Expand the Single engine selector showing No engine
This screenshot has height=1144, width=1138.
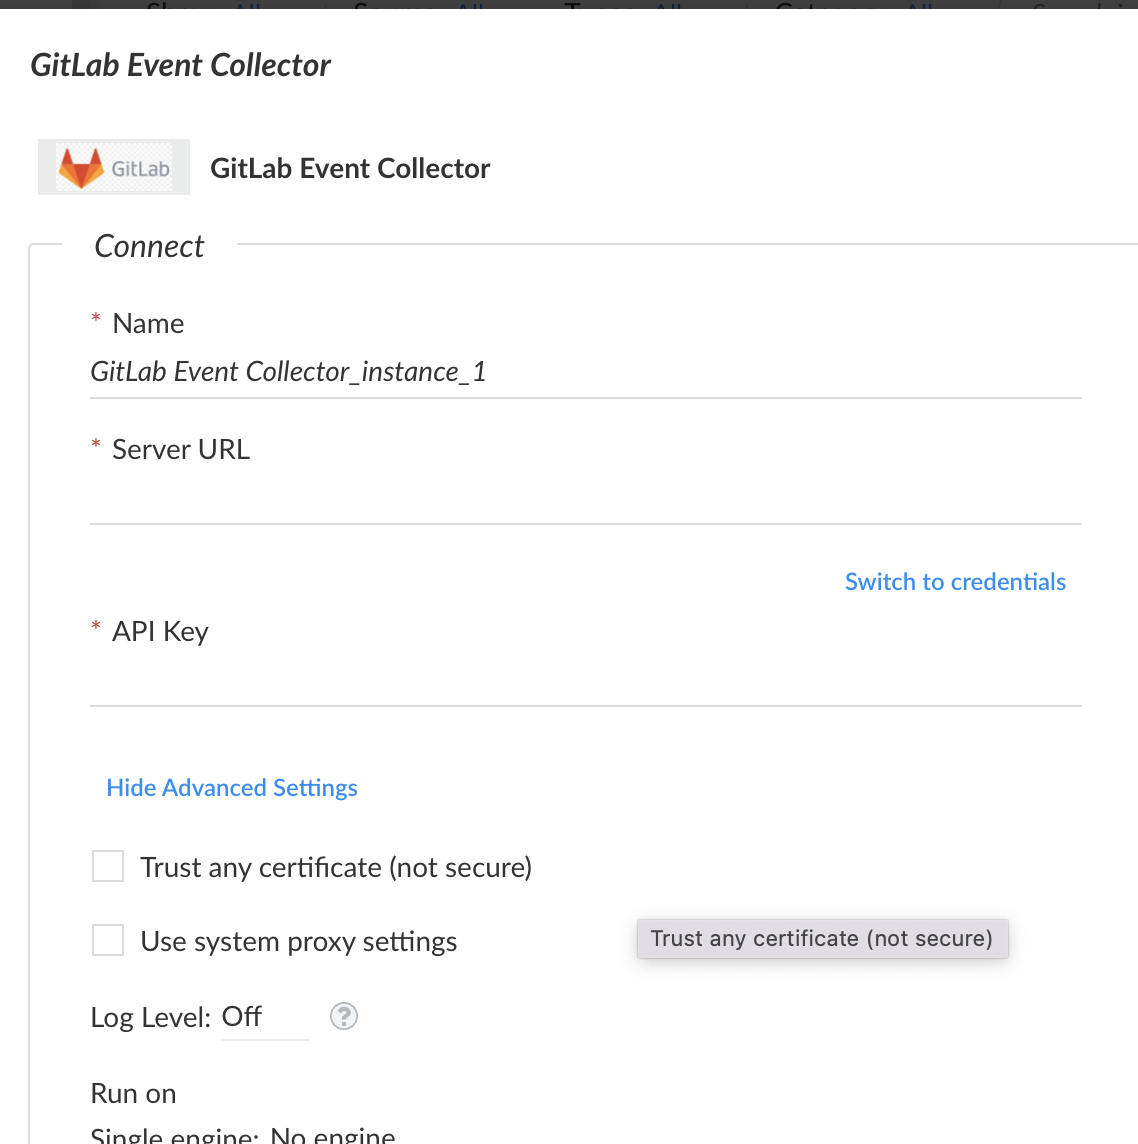pos(333,1136)
